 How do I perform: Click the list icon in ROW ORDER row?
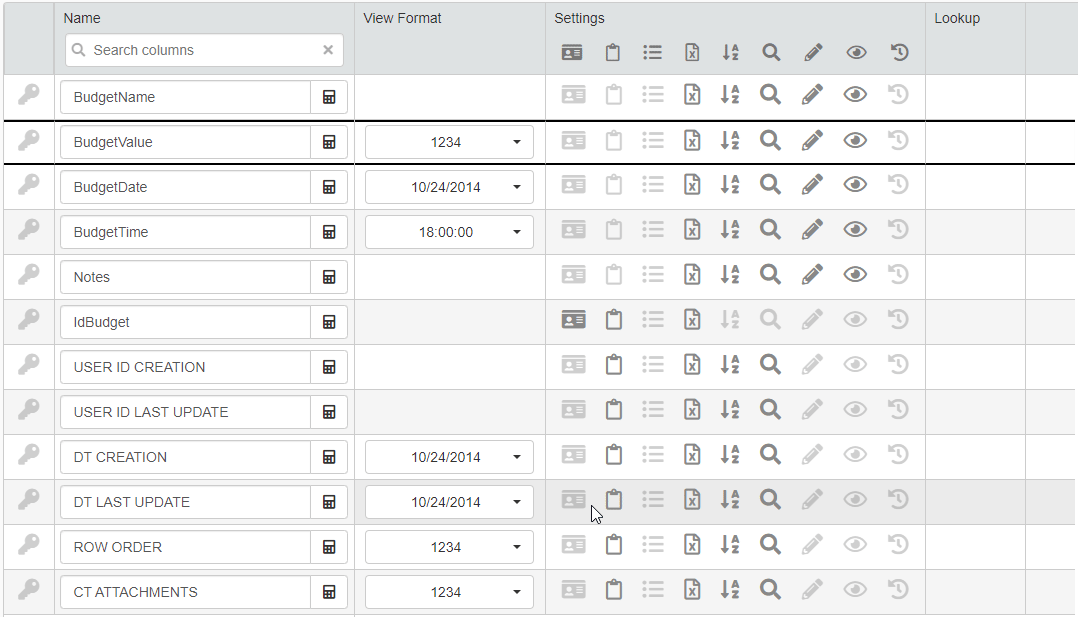point(653,545)
